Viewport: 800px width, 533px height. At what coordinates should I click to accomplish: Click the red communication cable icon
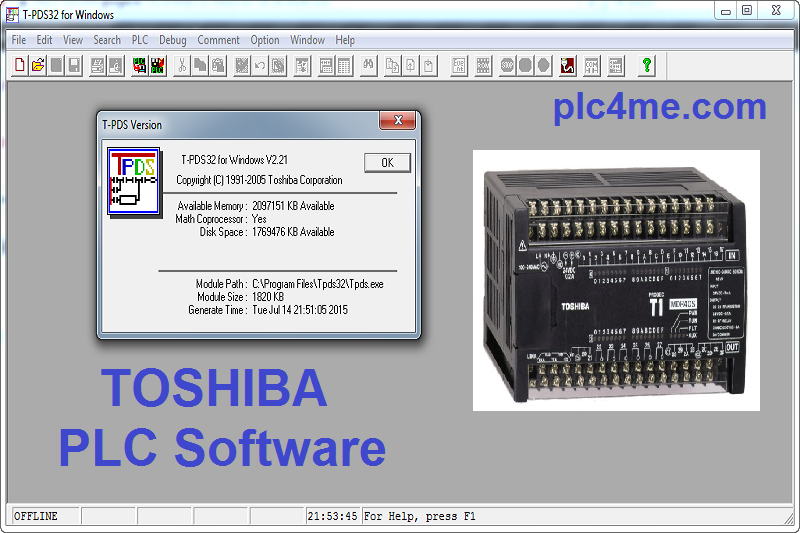[568, 66]
